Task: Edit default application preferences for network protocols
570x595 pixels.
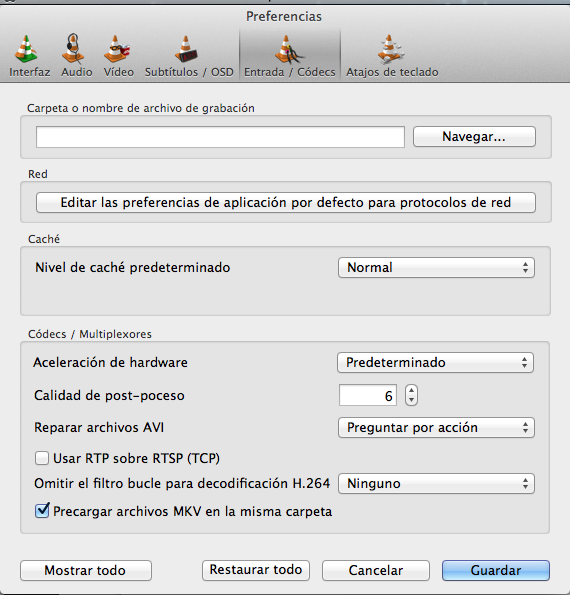Action: (286, 202)
